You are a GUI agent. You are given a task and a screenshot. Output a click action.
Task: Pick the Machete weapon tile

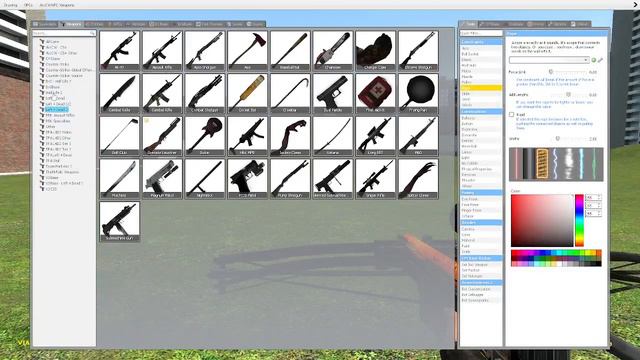coord(119,178)
